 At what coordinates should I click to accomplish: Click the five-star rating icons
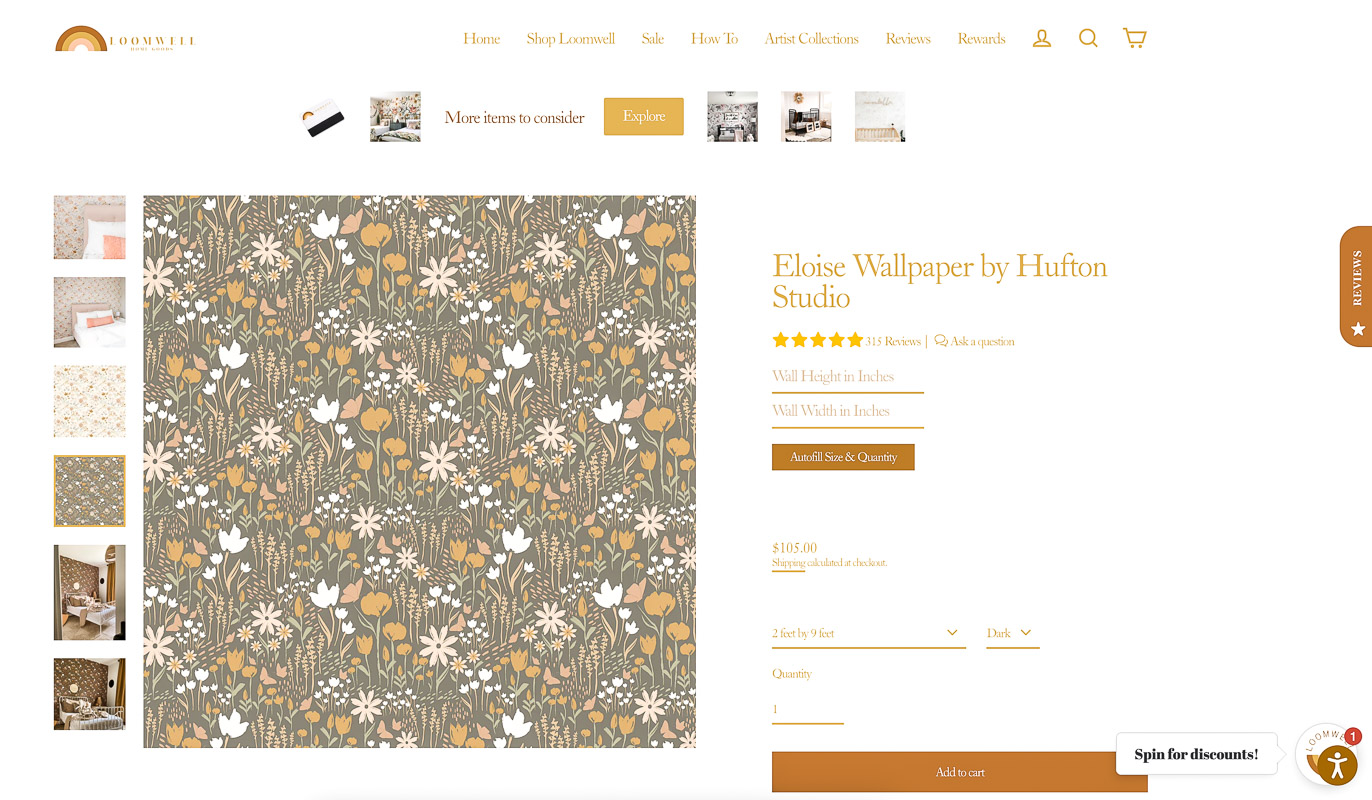coord(817,341)
